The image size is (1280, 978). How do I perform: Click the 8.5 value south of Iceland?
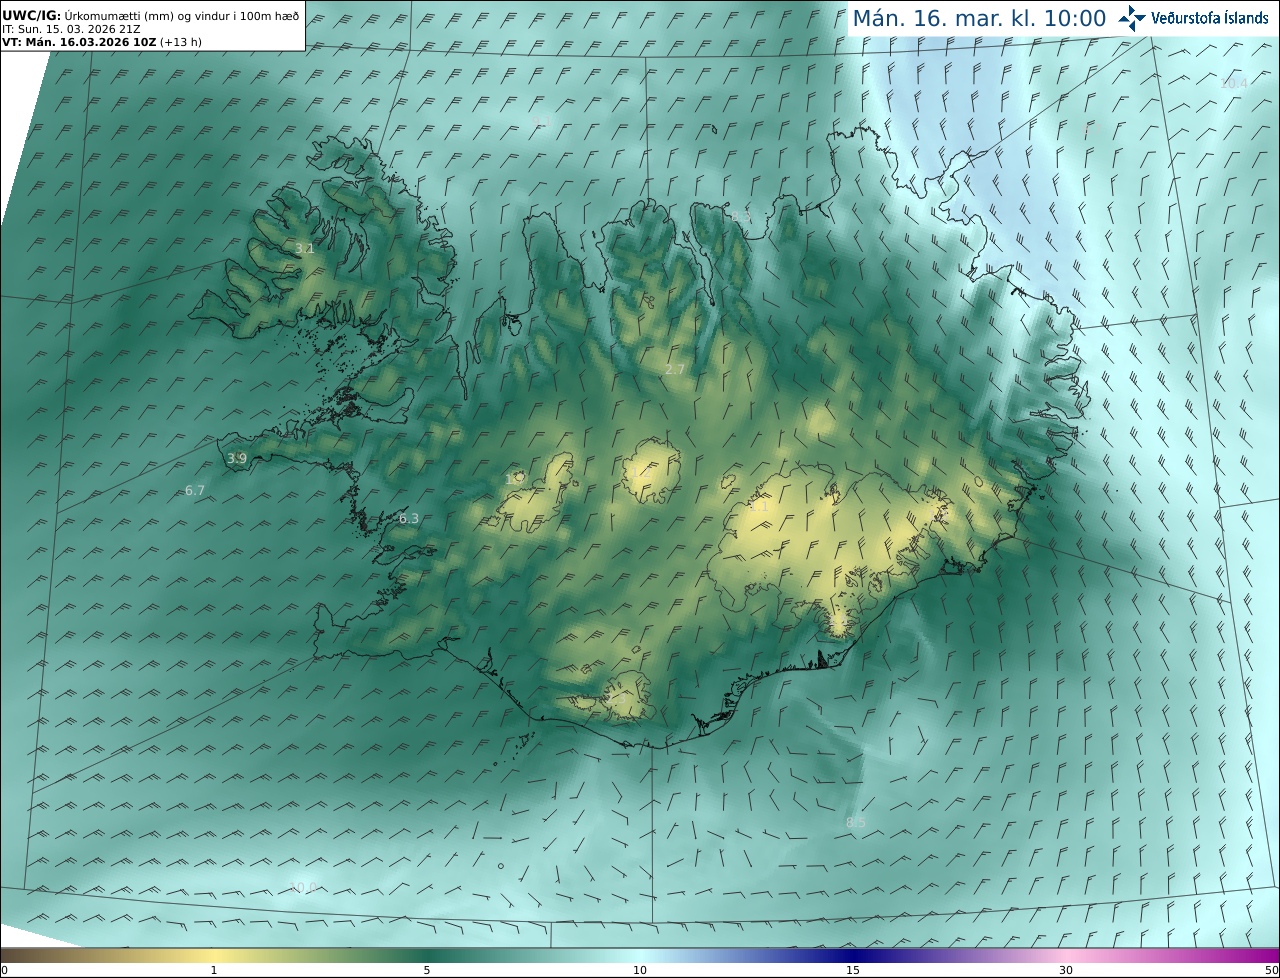[856, 822]
